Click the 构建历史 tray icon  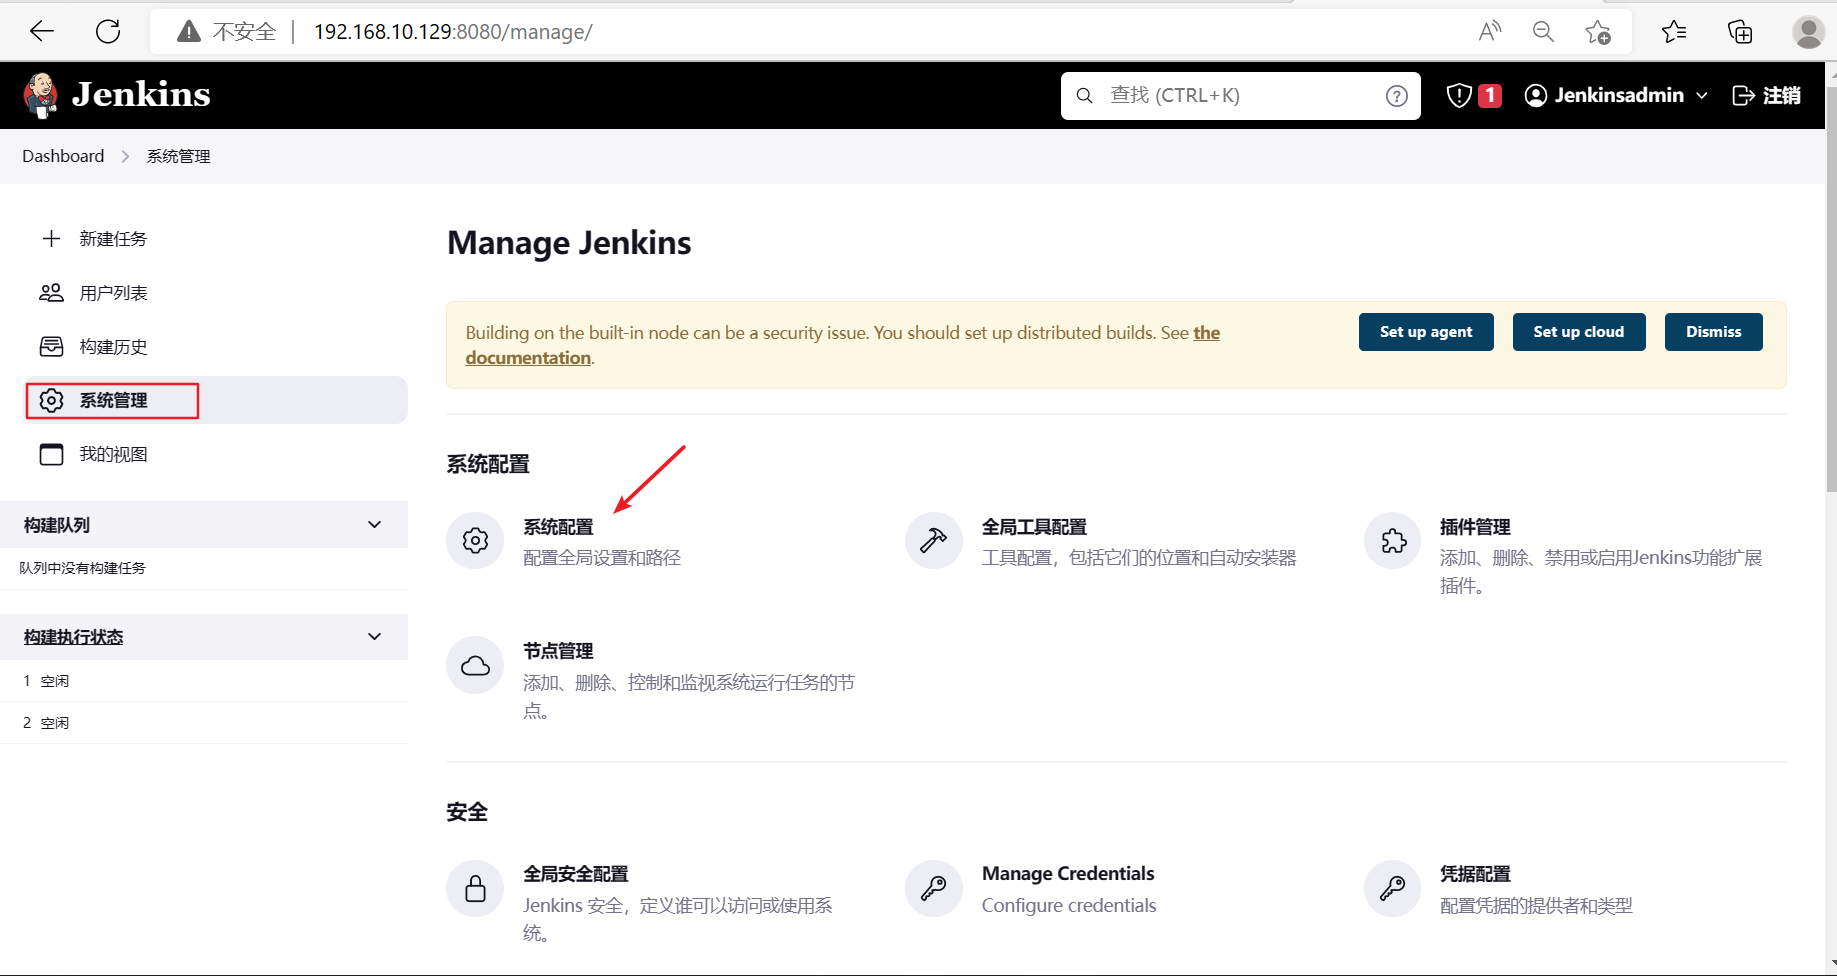[51, 347]
